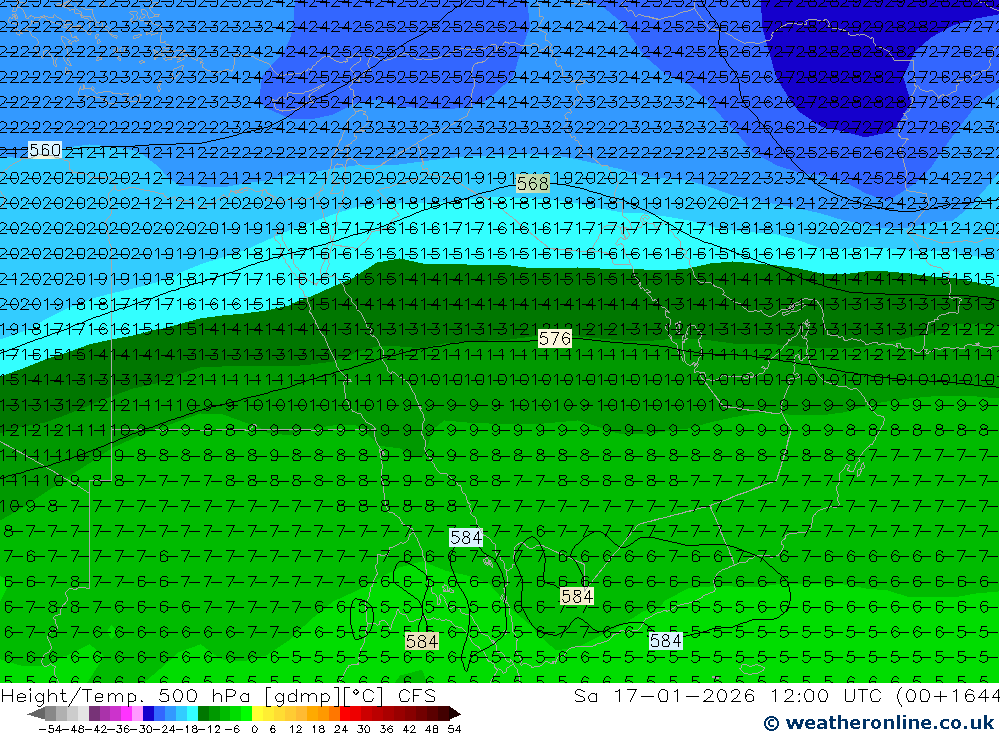Click the '-54' legend scale value
Screen dimensions: 1000x733
[x=50, y=729]
